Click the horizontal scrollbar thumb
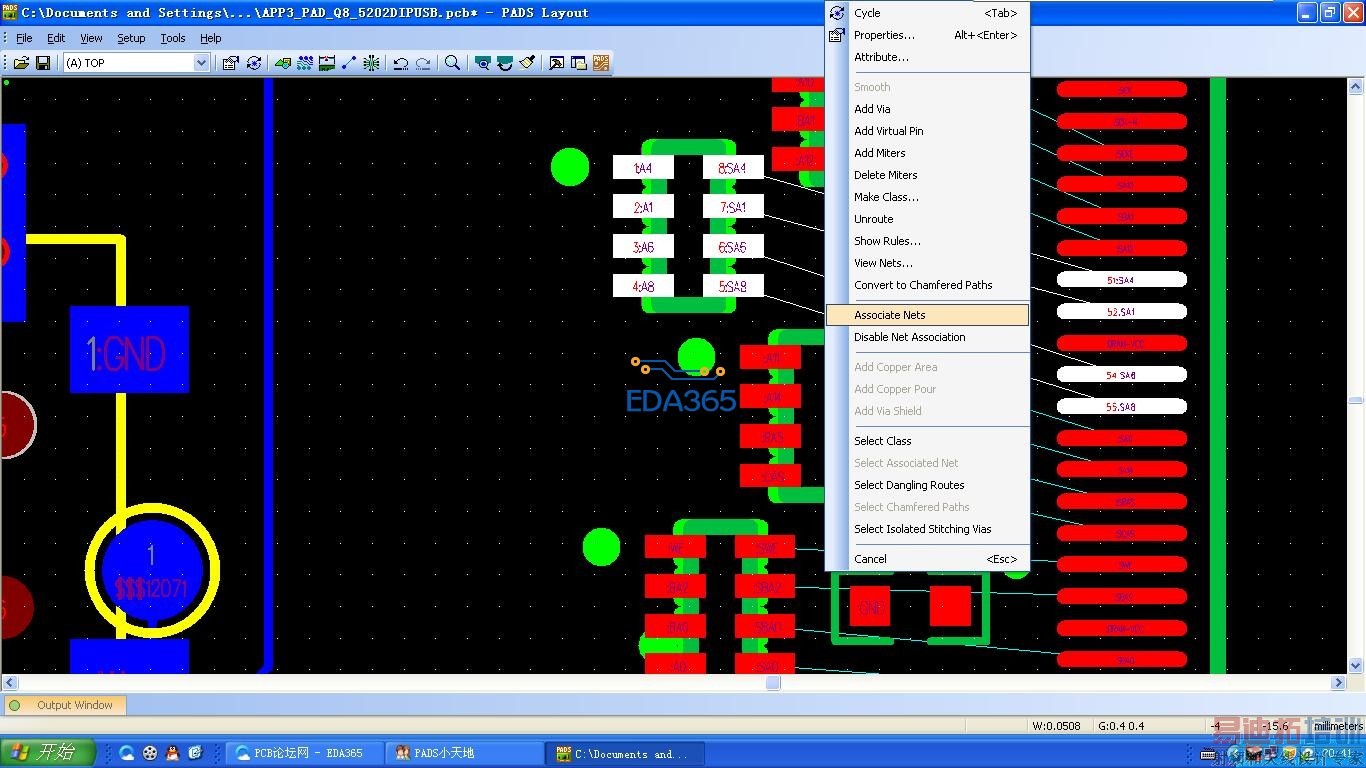This screenshot has height=768, width=1366. tap(773, 683)
